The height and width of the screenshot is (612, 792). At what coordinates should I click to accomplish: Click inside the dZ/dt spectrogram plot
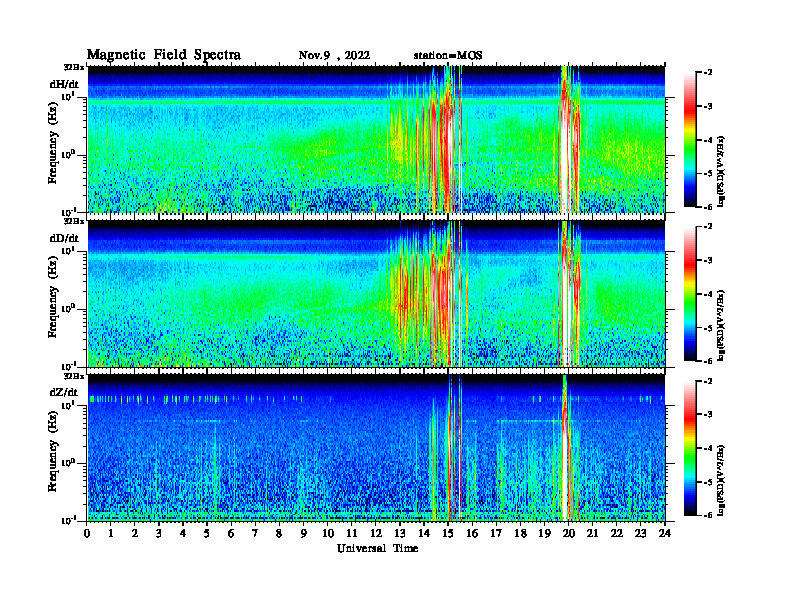click(376, 447)
